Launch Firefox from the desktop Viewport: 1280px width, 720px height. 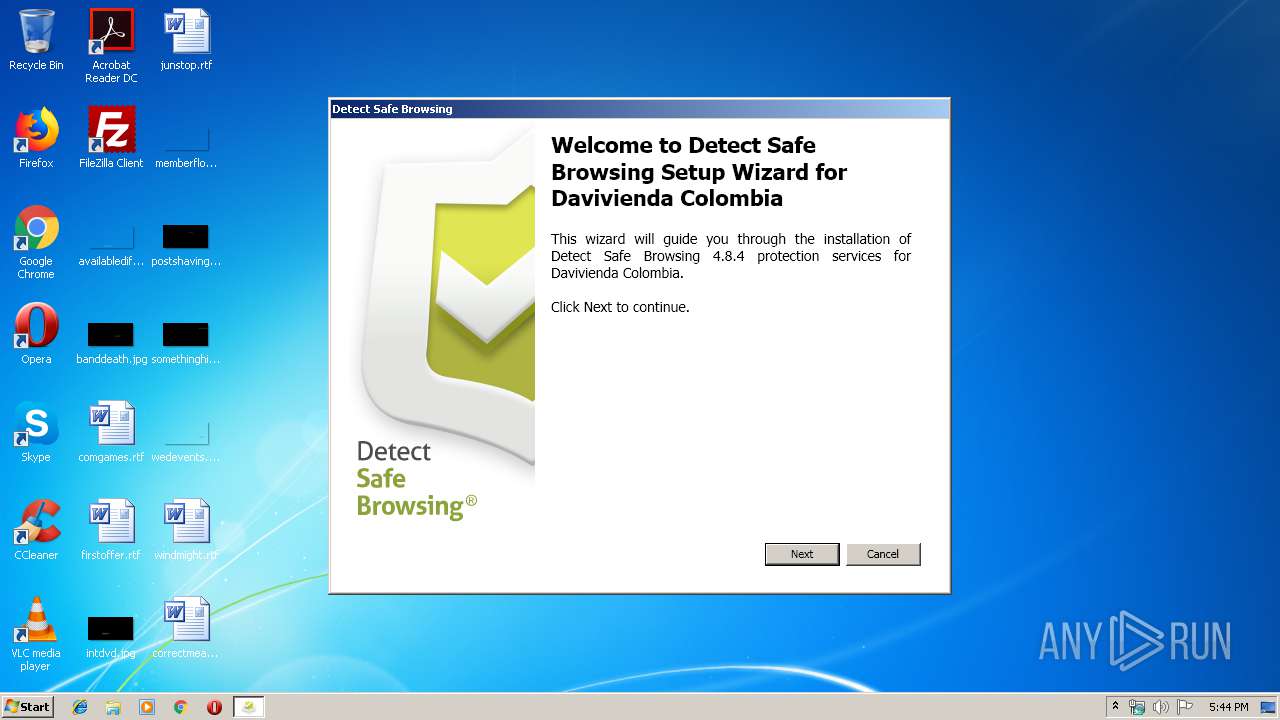tap(36, 138)
